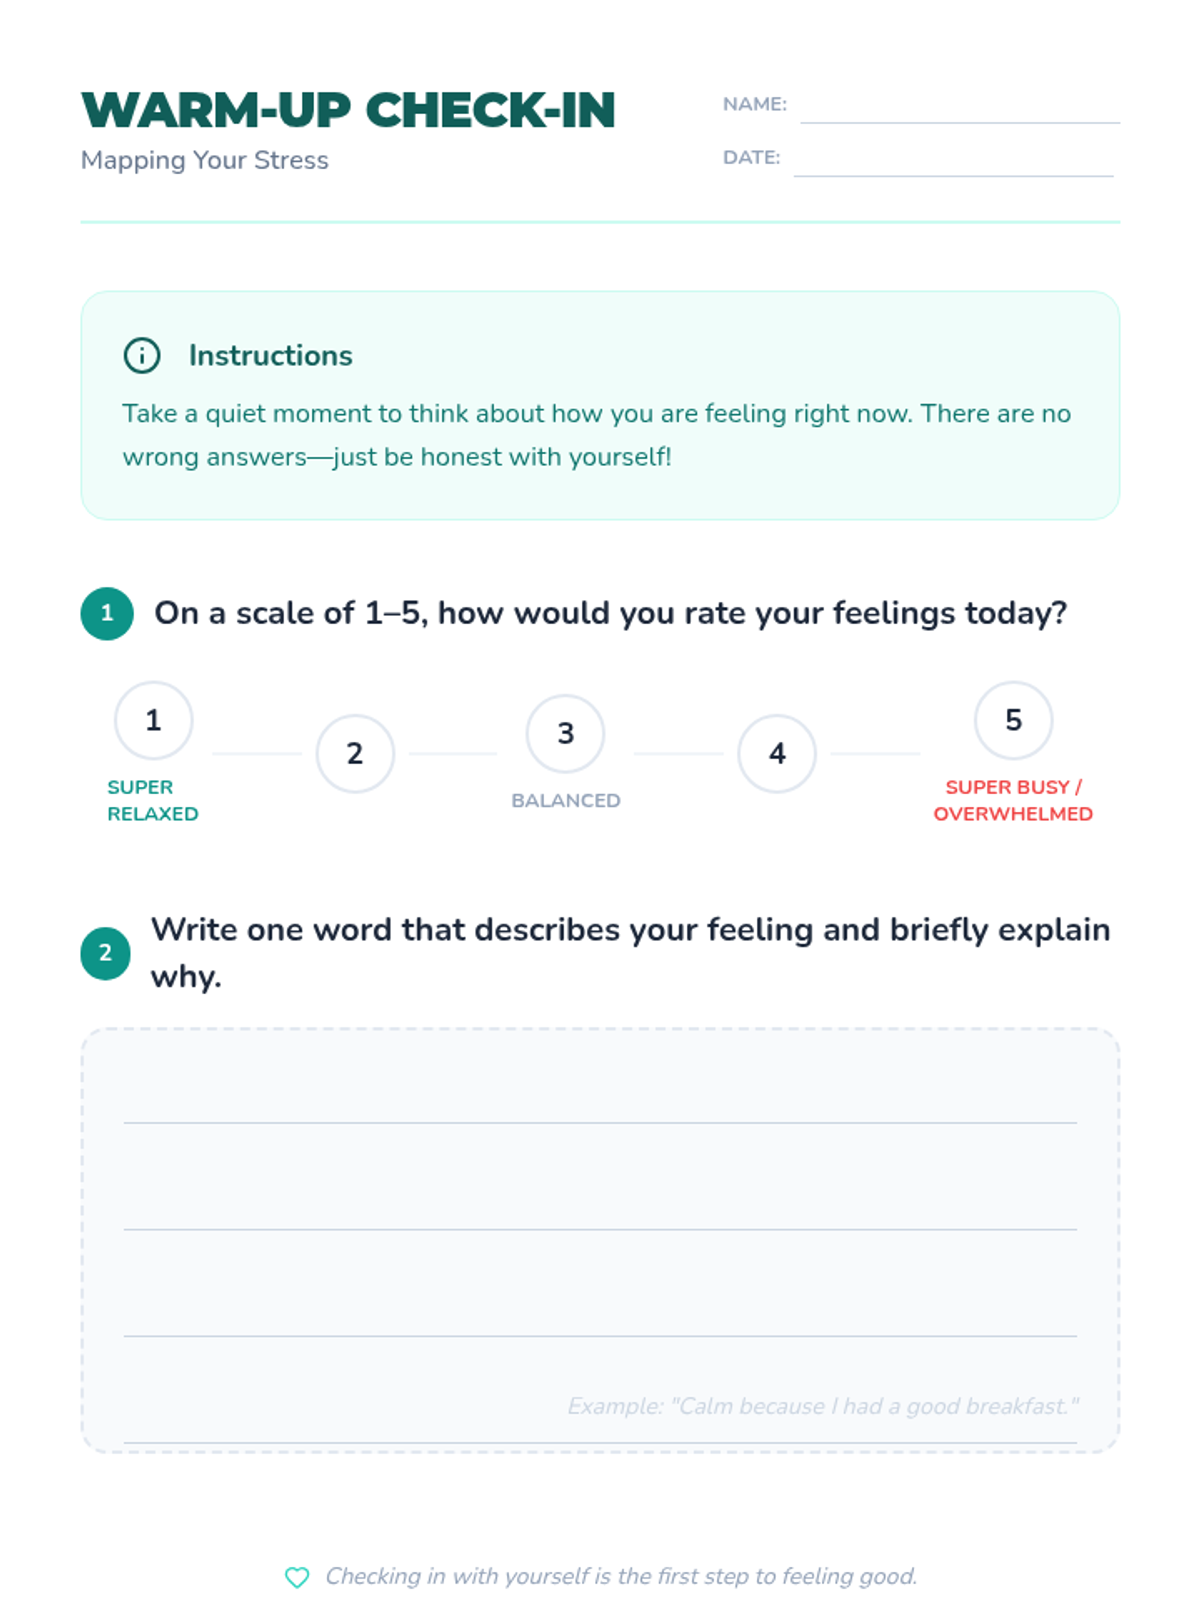The width and height of the screenshot is (1200, 1600).
Task: Click the teal question 1 number badge
Action: pos(107,613)
